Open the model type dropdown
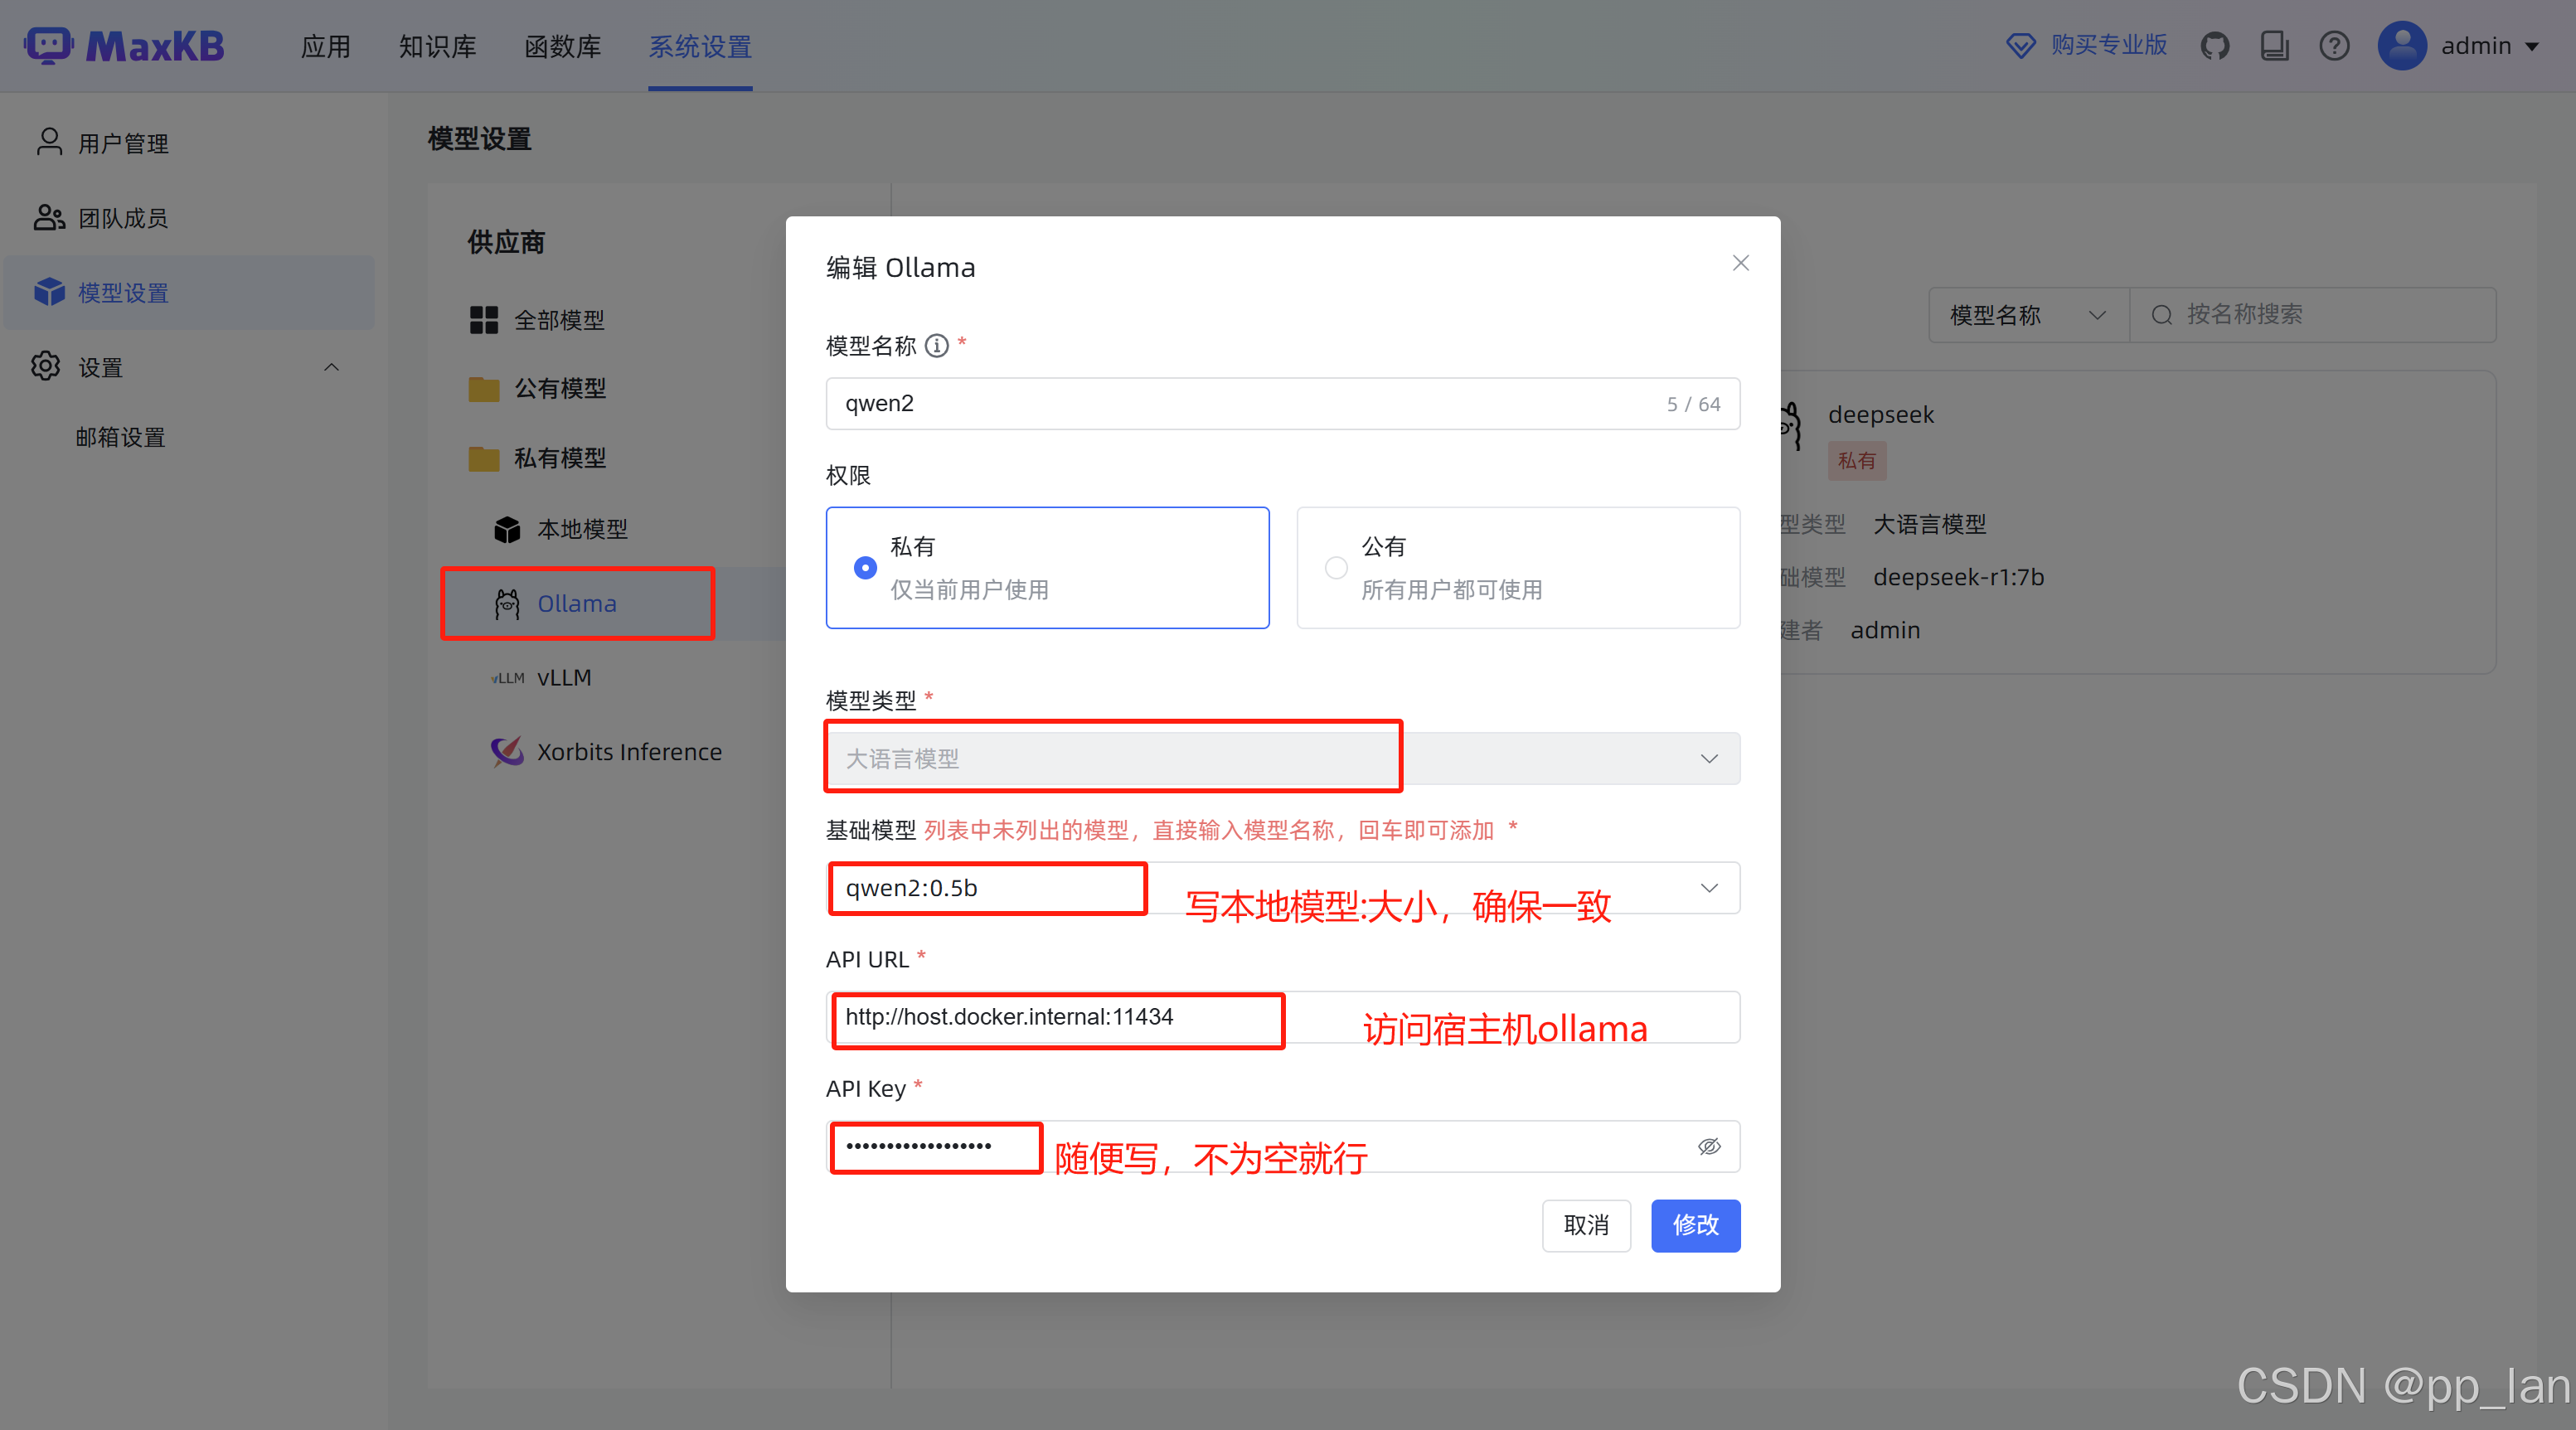 (x=1282, y=758)
